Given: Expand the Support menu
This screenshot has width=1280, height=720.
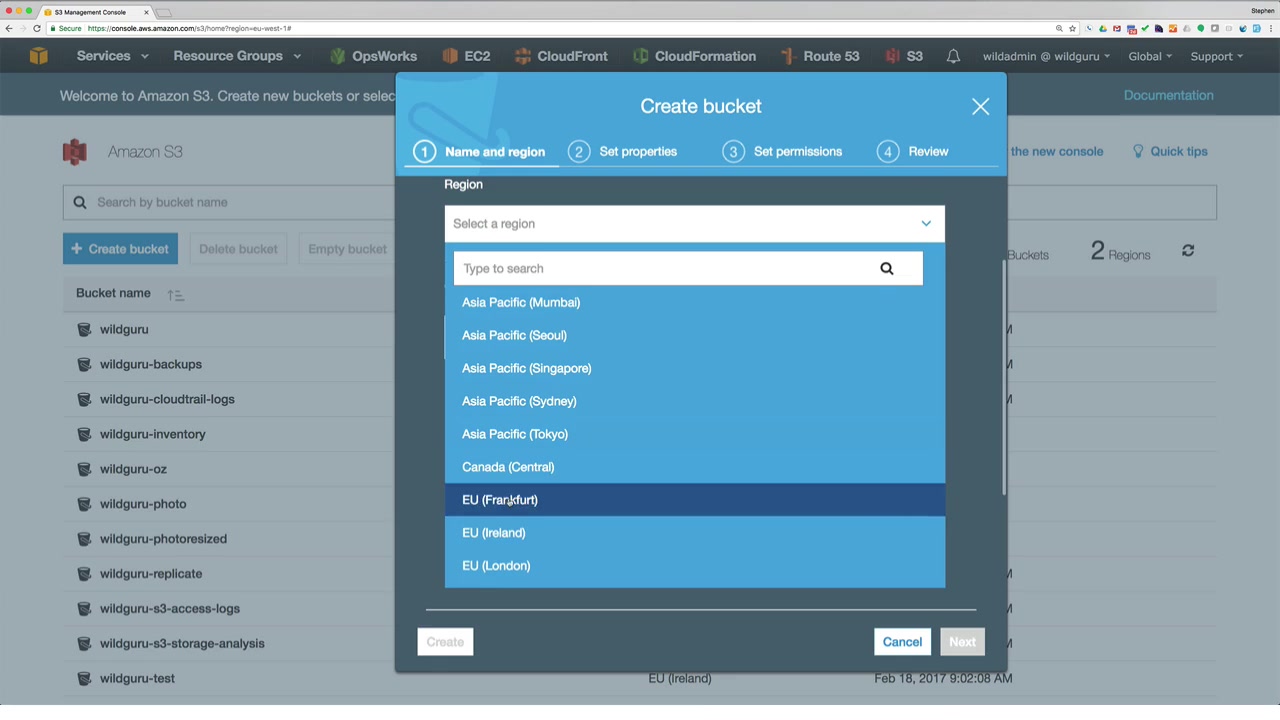Looking at the screenshot, I should (x=1216, y=56).
